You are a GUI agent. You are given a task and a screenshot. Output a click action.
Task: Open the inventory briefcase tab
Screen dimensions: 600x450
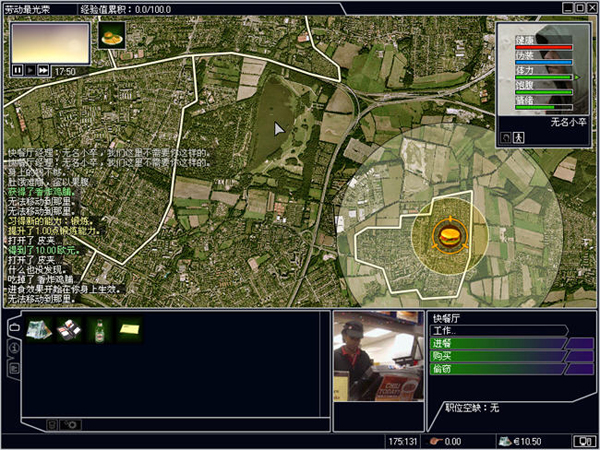pos(14,327)
